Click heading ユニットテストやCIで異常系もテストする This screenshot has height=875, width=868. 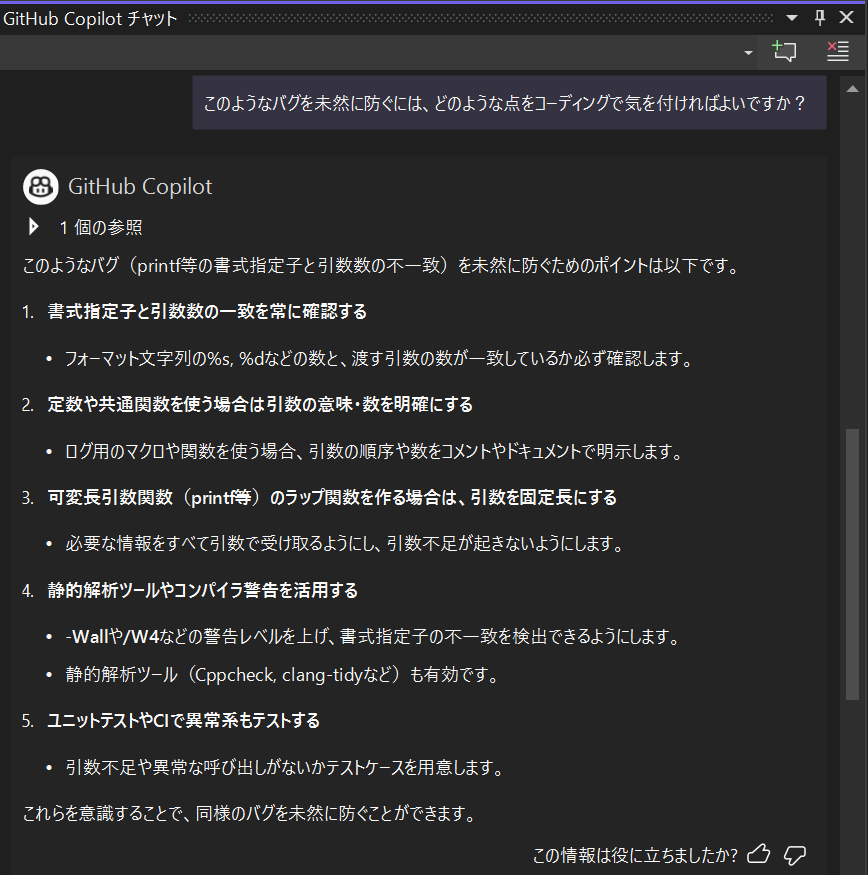point(184,720)
